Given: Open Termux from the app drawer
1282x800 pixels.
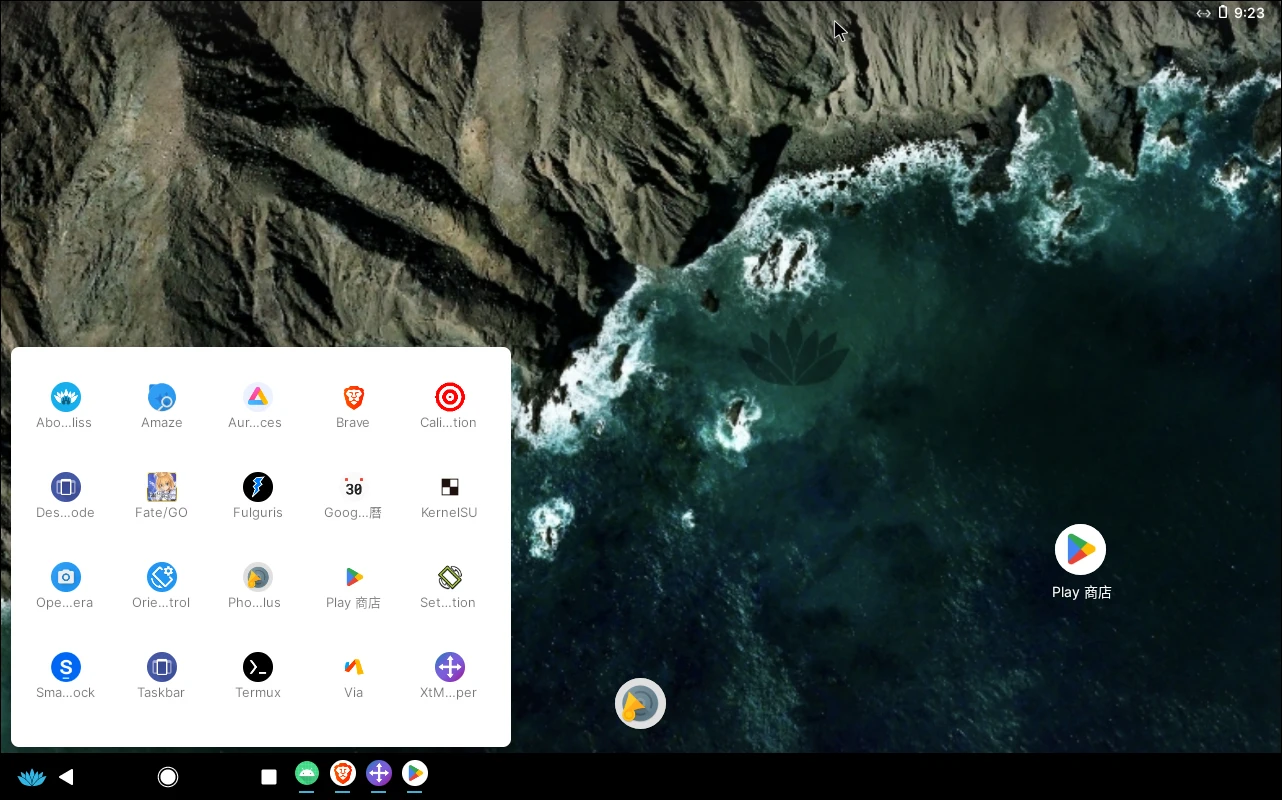Looking at the screenshot, I should click(258, 668).
